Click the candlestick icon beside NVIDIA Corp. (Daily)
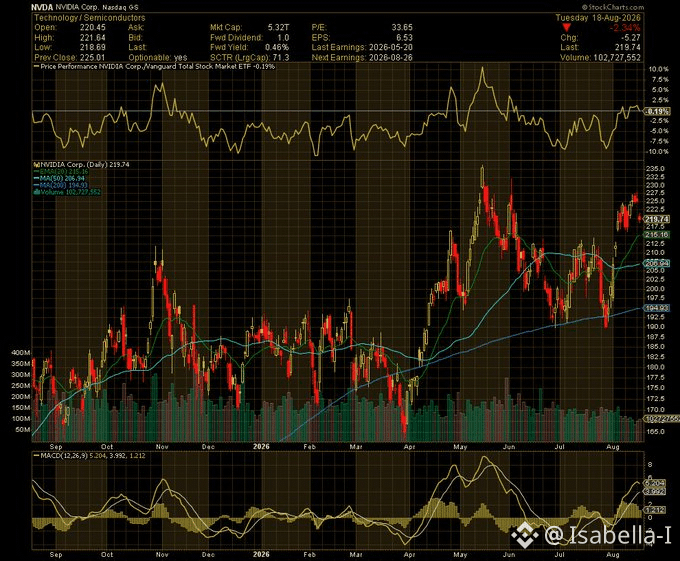The height and width of the screenshot is (561, 680). click(37, 165)
